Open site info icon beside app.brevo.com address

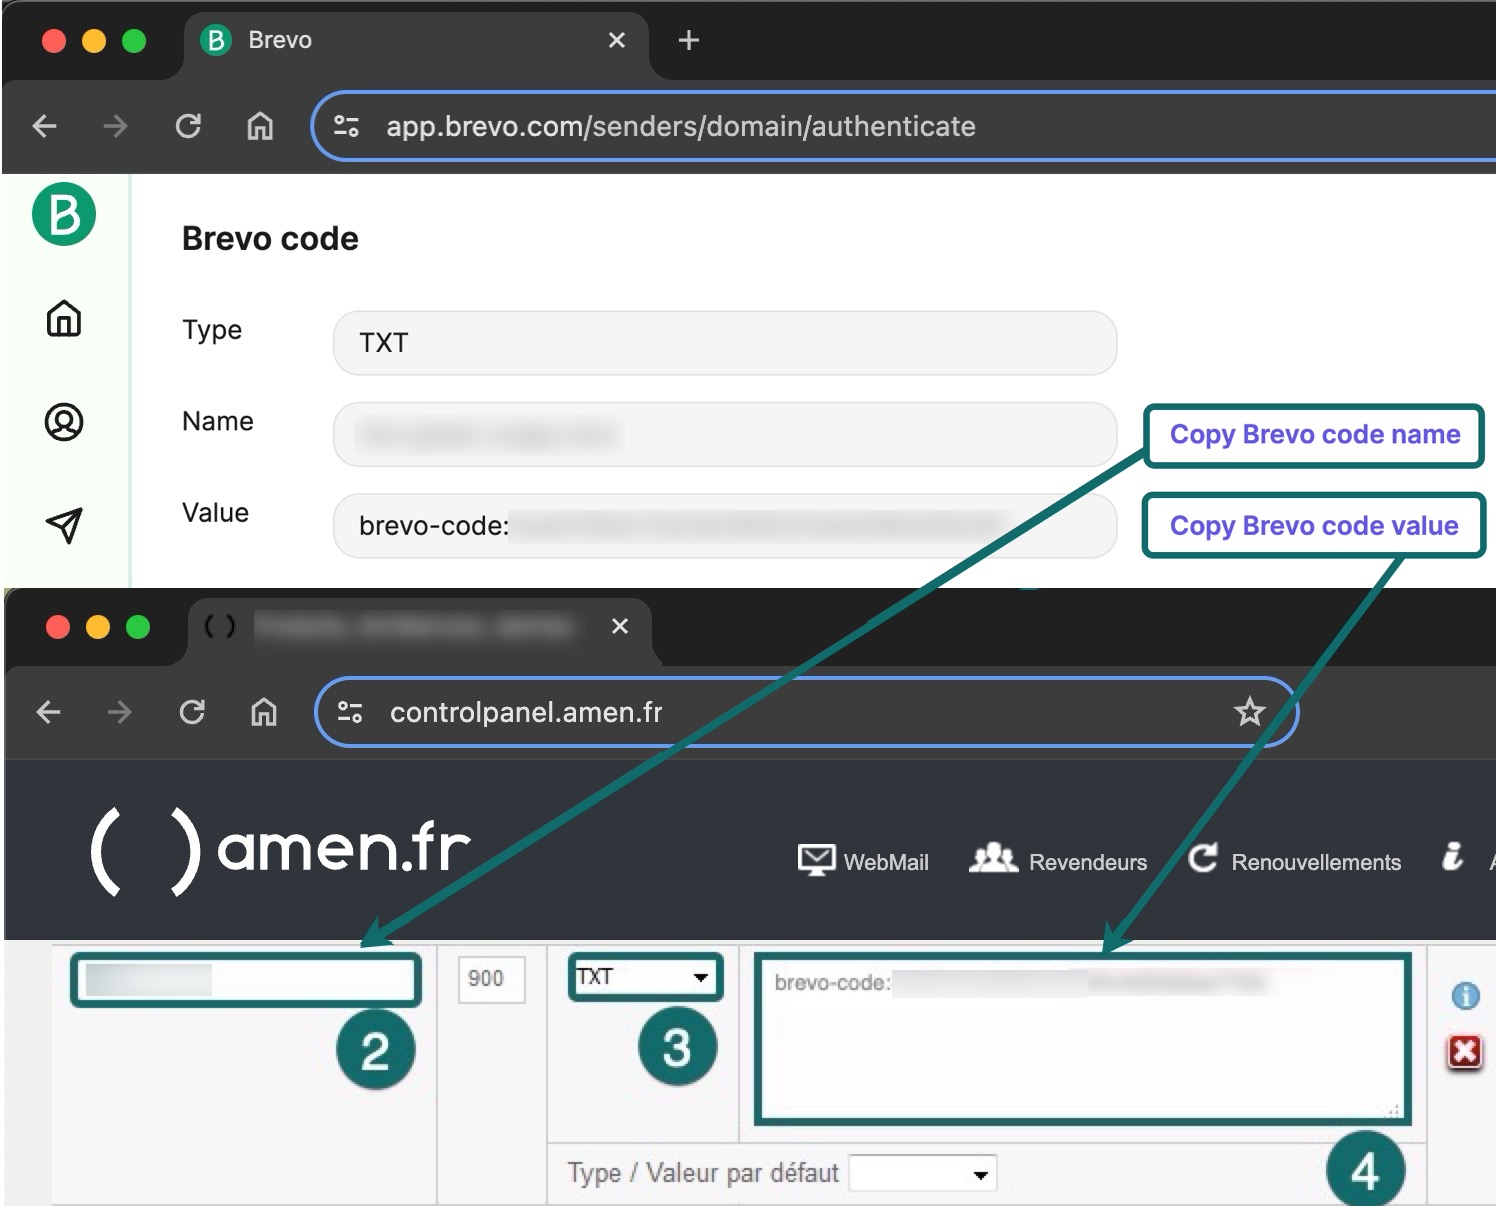pyautogui.click(x=347, y=126)
